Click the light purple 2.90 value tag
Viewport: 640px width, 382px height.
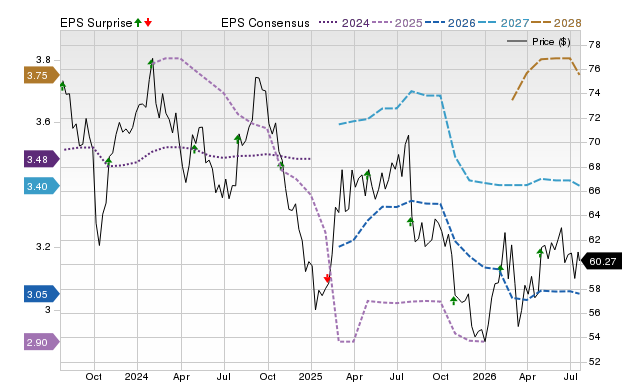(42, 342)
